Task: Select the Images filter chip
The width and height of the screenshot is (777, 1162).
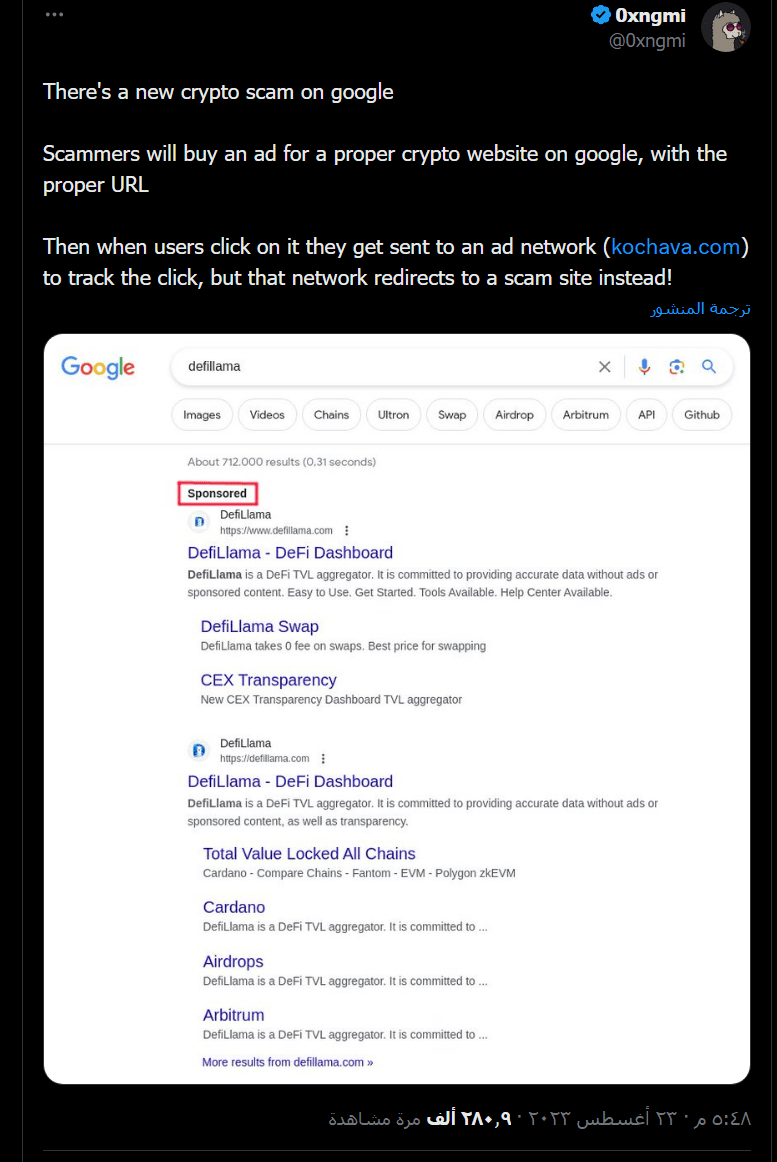Action: coord(202,415)
